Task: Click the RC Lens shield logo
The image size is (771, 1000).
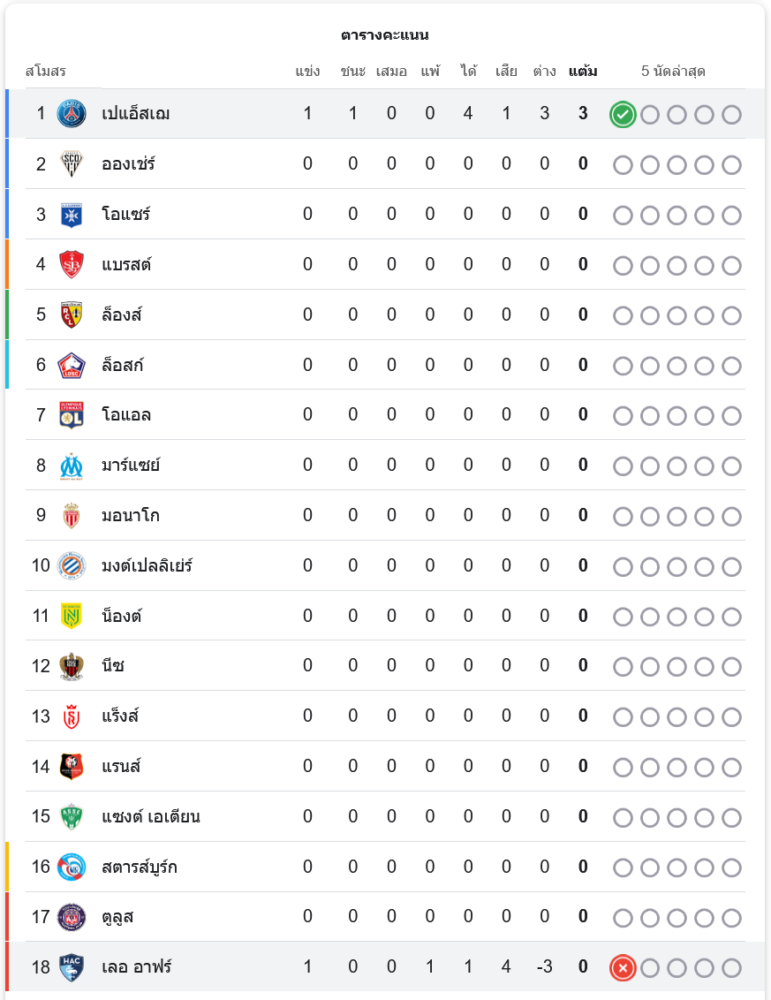Action: [71, 315]
